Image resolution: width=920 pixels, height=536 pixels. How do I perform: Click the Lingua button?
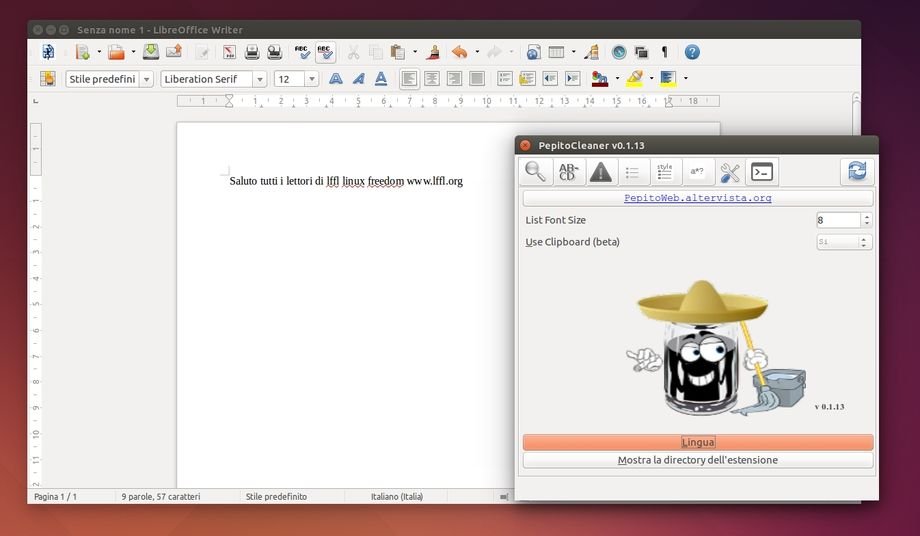tap(697, 442)
